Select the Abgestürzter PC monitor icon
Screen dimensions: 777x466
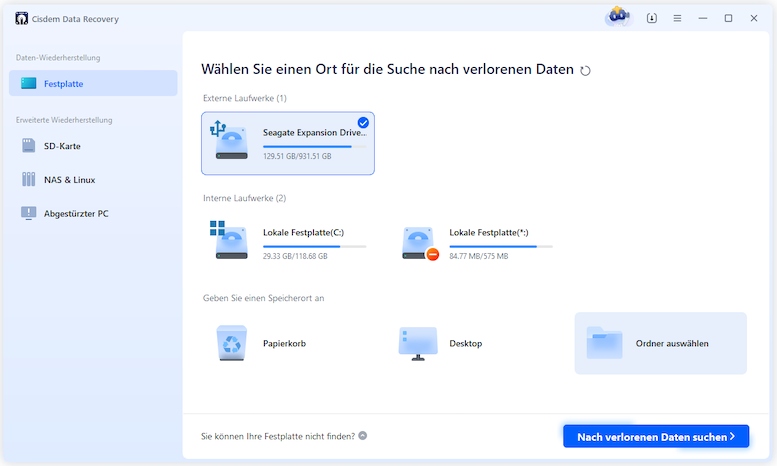pos(28,213)
